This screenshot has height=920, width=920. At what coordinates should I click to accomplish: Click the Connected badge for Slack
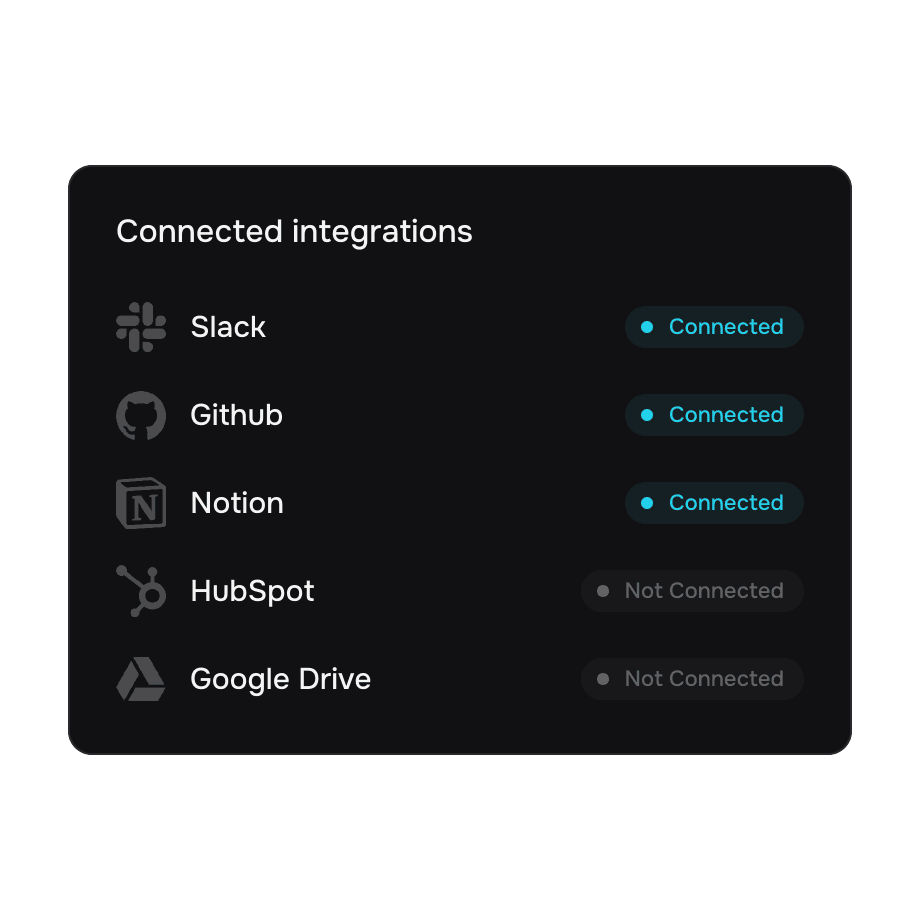coord(714,327)
